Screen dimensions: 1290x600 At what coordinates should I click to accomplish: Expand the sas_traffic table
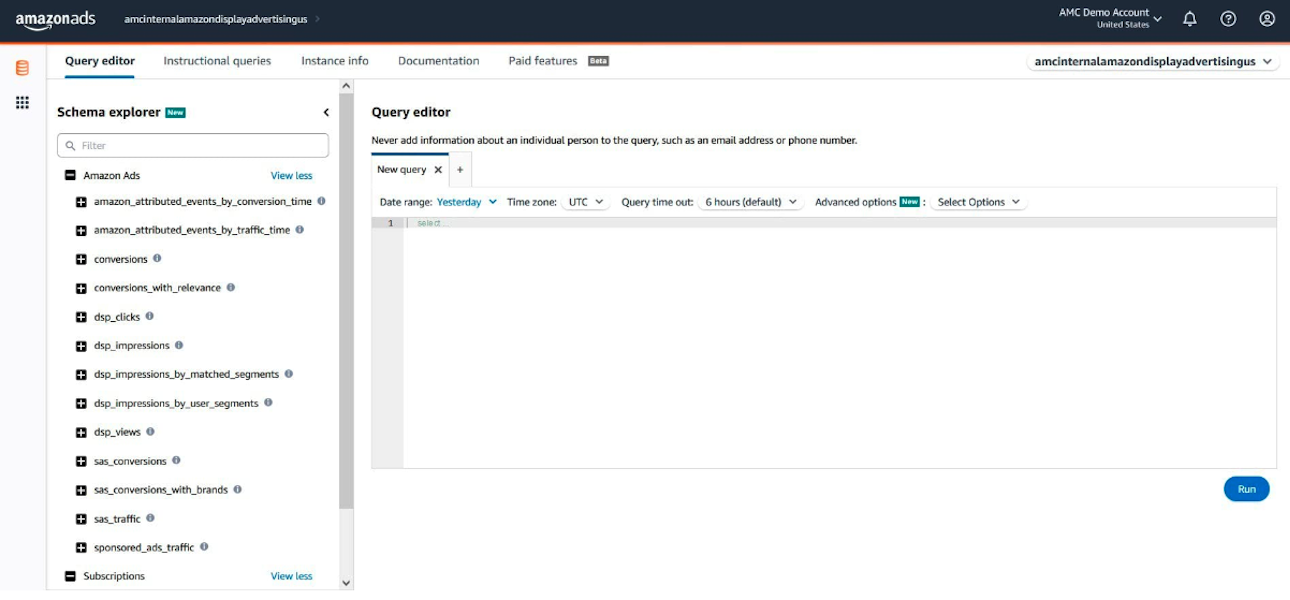tap(81, 520)
